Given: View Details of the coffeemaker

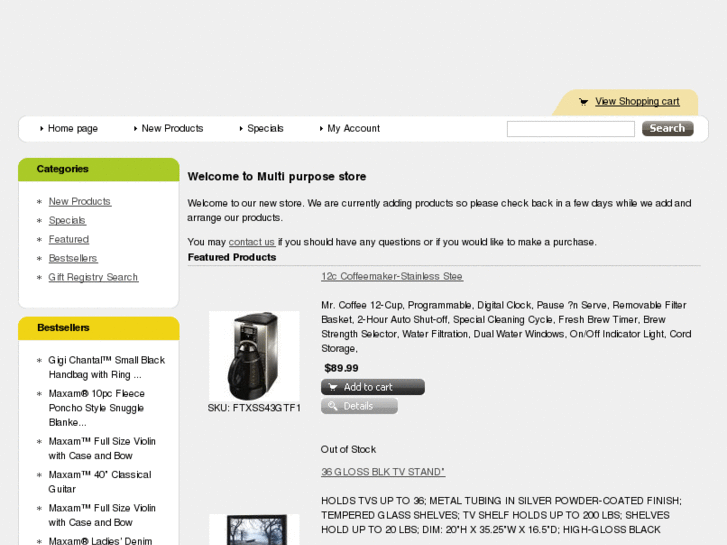Looking at the screenshot, I should click(x=359, y=406).
